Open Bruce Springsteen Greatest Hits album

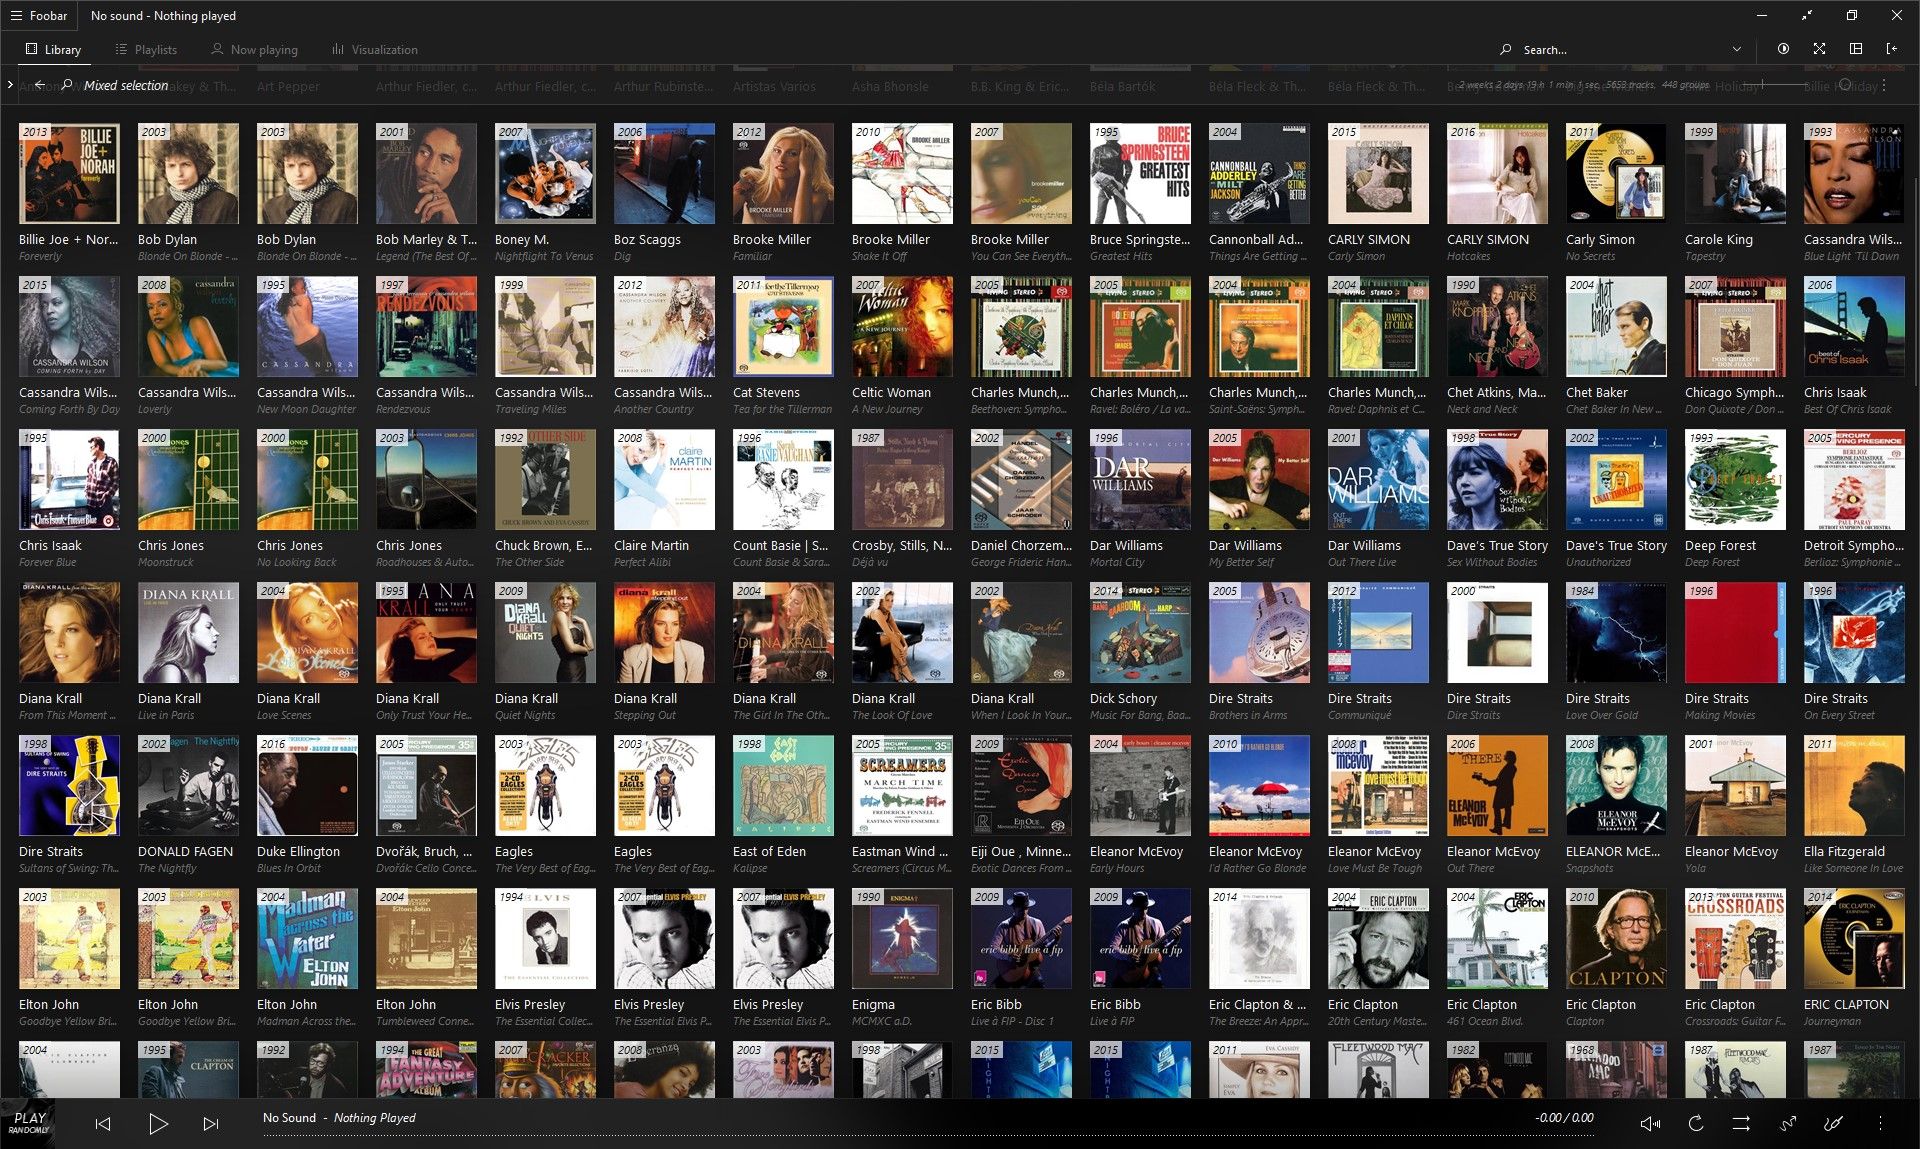point(1140,173)
